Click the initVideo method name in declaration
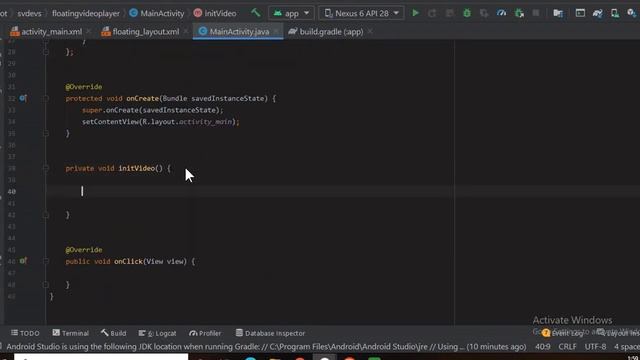This screenshot has width=640, height=360. (136, 168)
